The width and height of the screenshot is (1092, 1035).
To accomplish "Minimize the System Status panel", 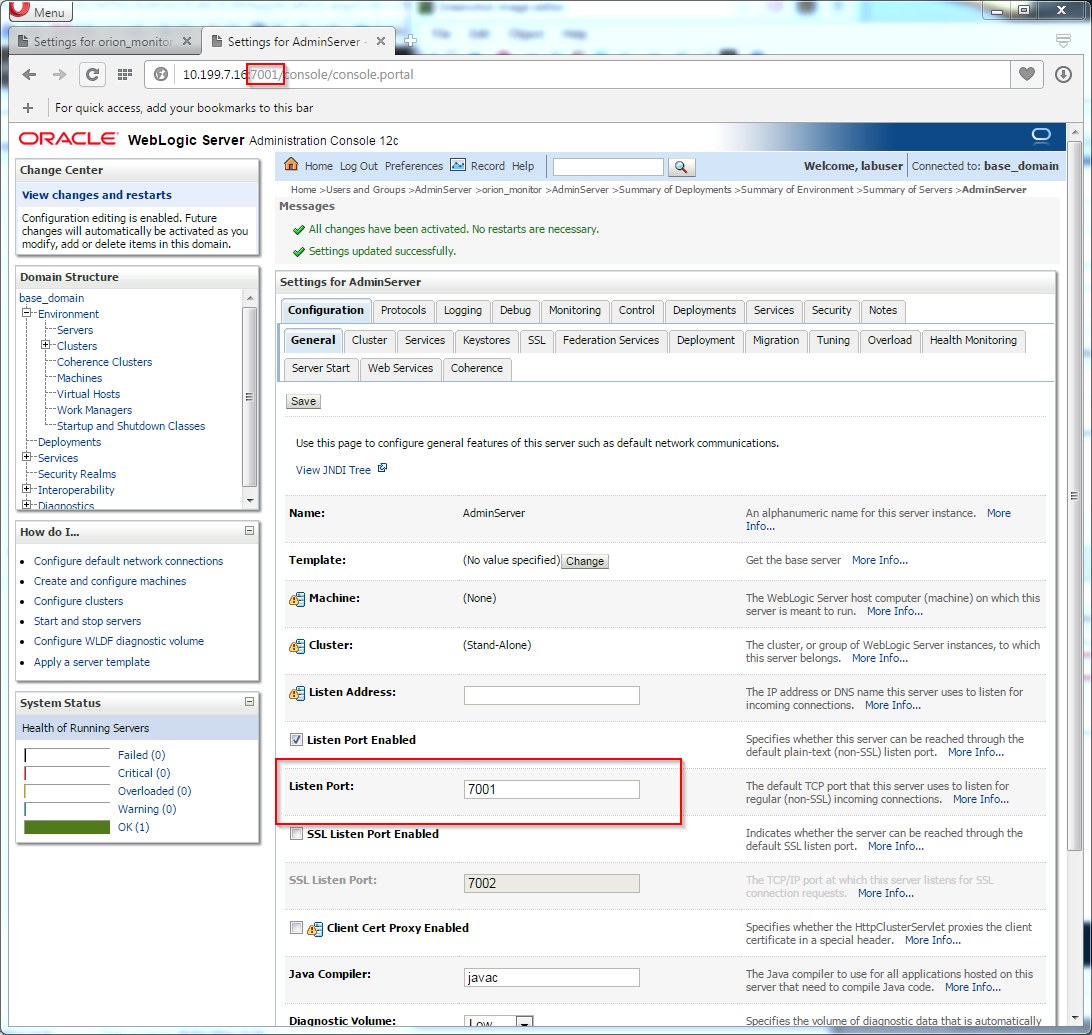I will click(x=249, y=702).
